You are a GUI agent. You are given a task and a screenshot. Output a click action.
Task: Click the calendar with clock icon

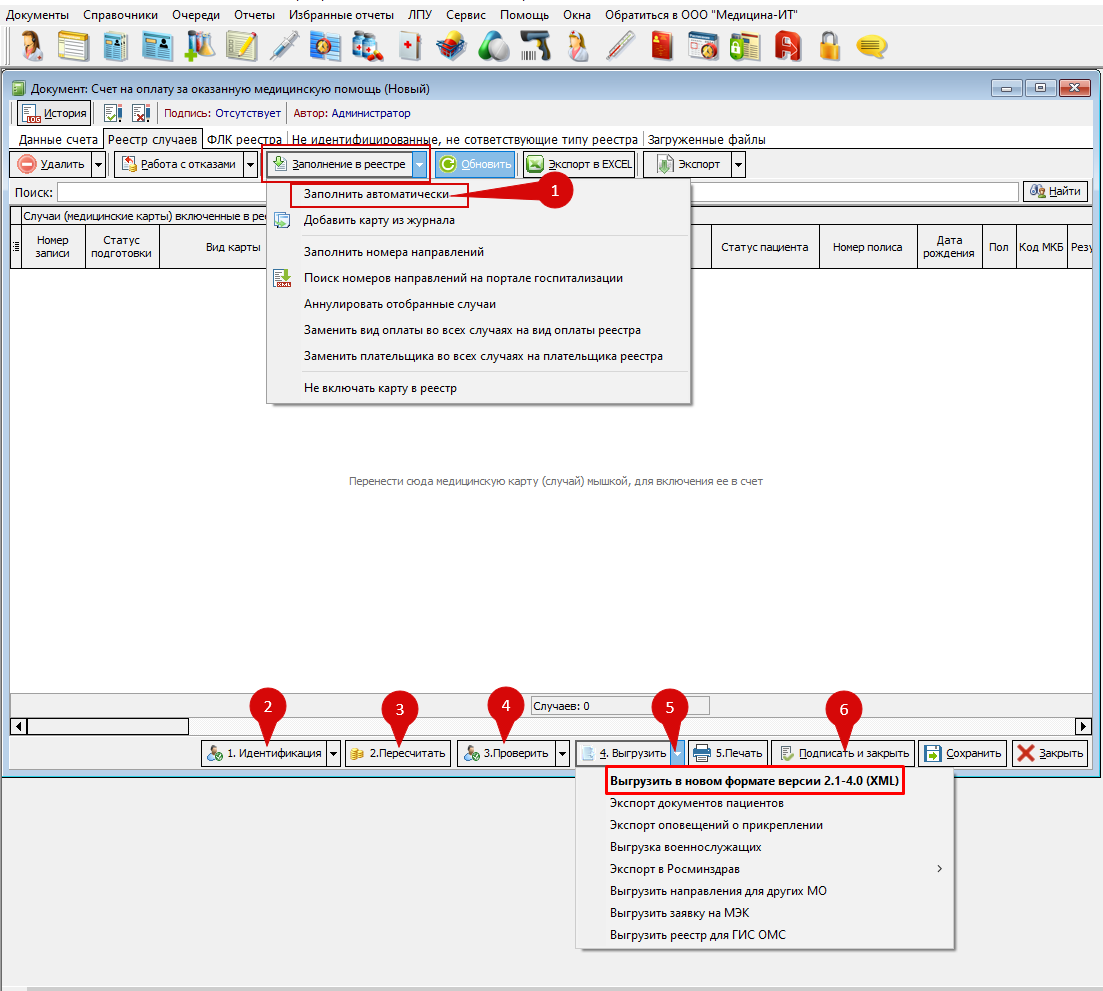(x=703, y=46)
